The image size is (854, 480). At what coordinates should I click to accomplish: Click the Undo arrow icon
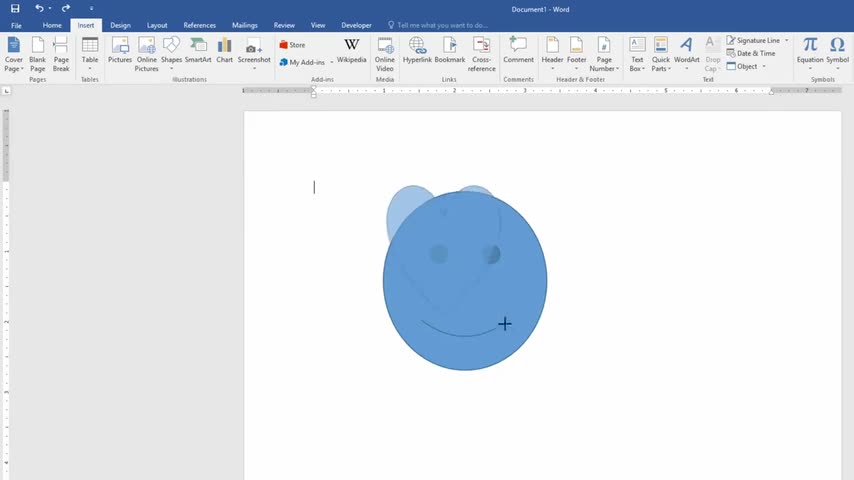(39, 8)
